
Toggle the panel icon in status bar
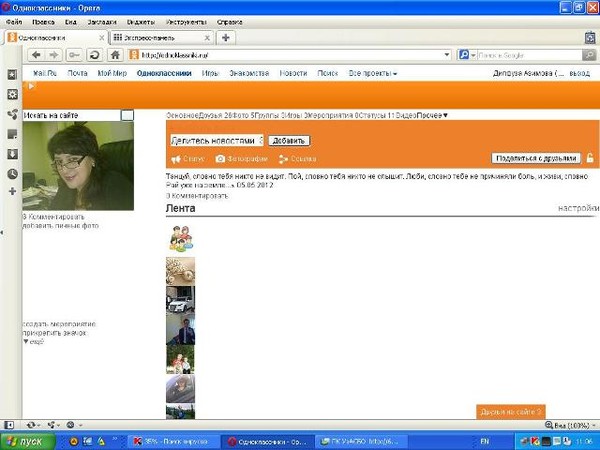[x=9, y=425]
